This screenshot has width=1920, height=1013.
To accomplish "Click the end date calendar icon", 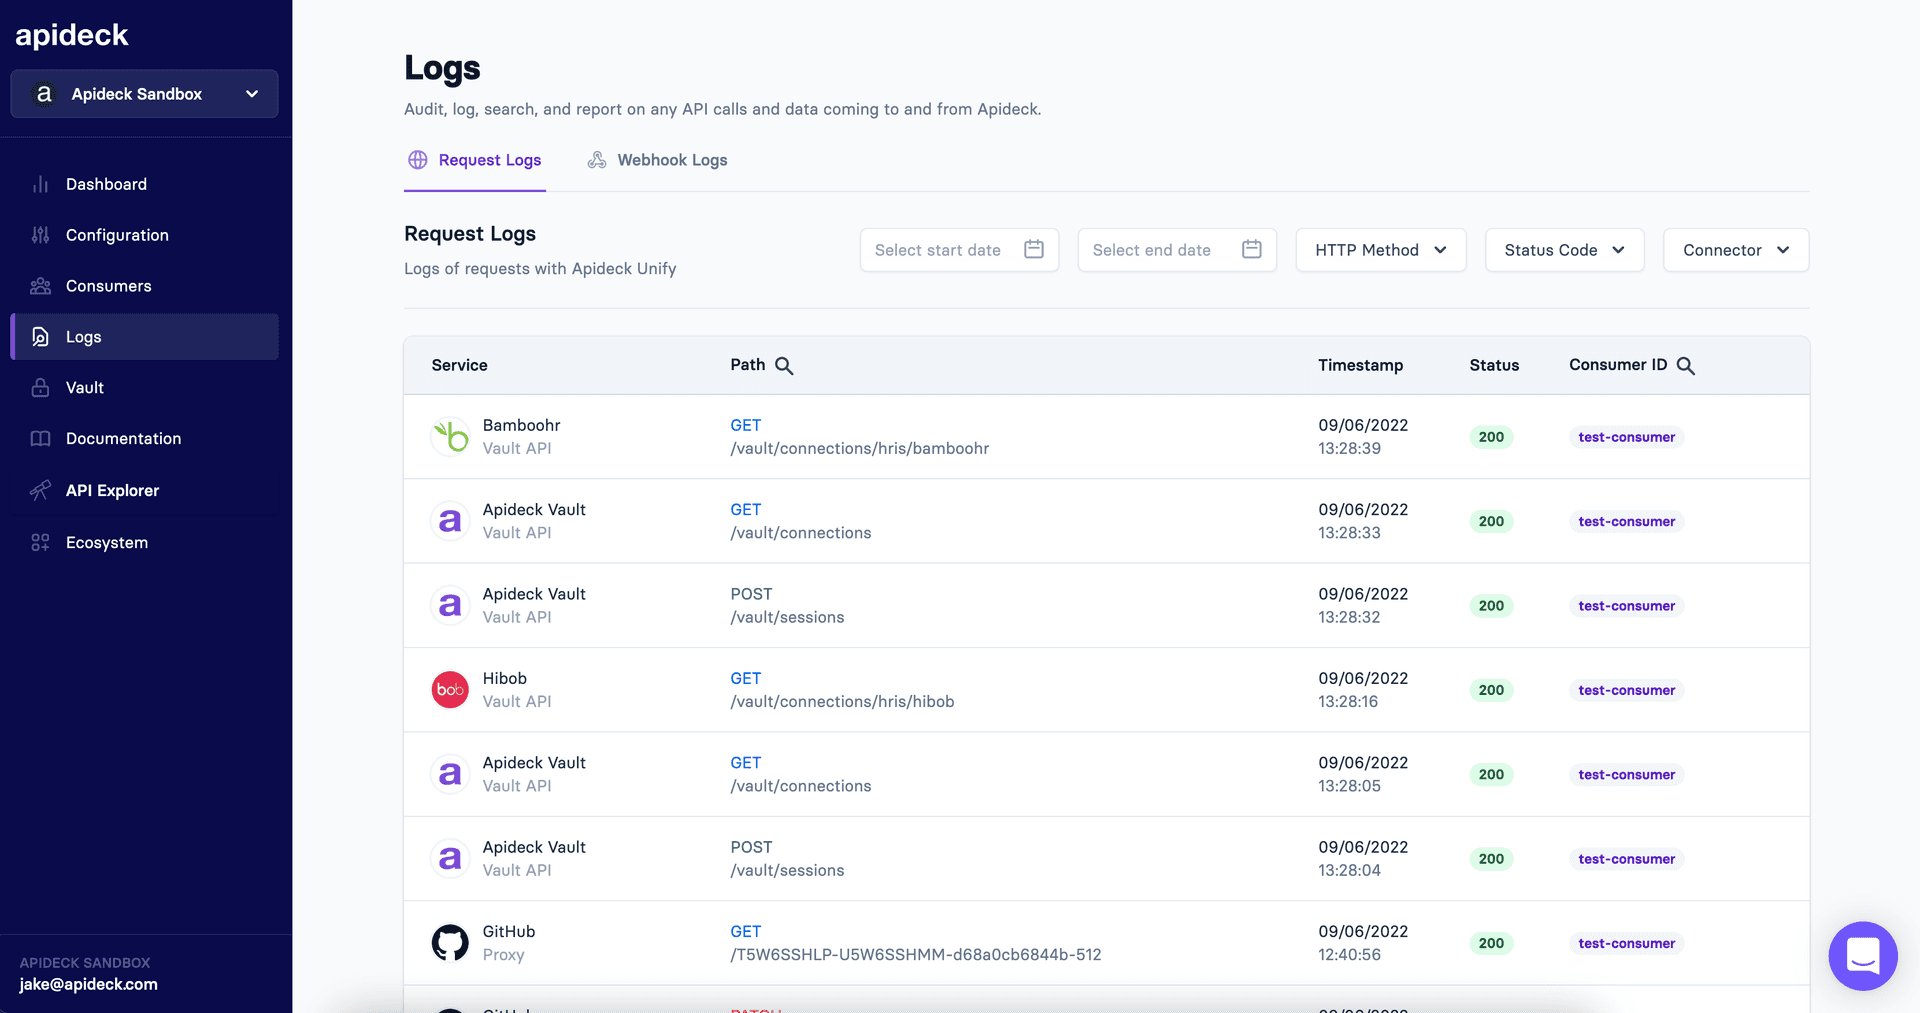I will pos(1252,249).
